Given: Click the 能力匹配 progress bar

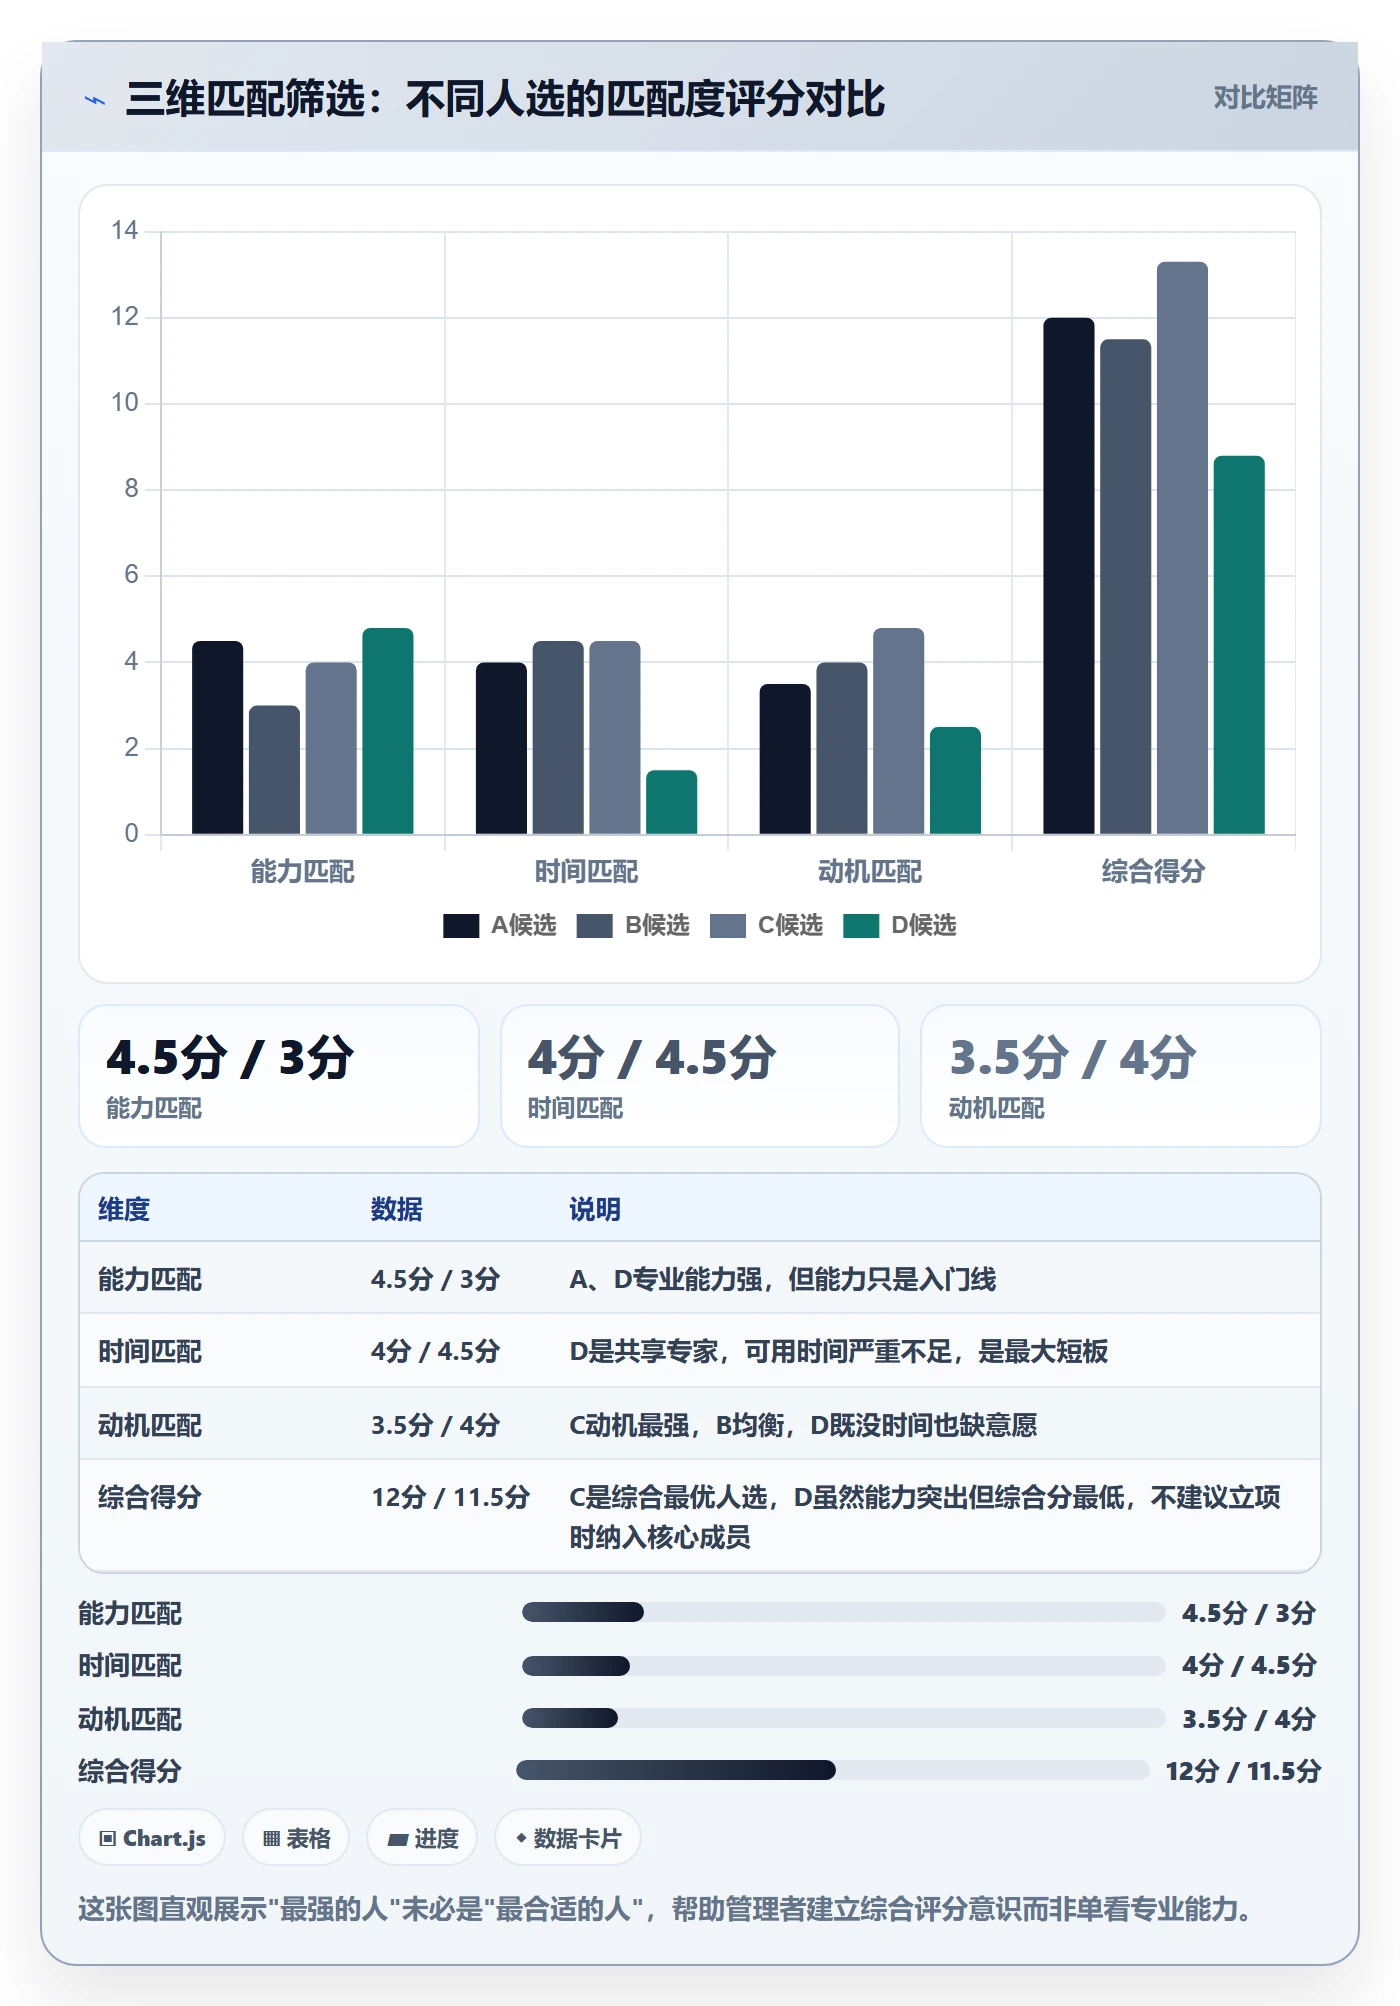Looking at the screenshot, I should tap(844, 1612).
